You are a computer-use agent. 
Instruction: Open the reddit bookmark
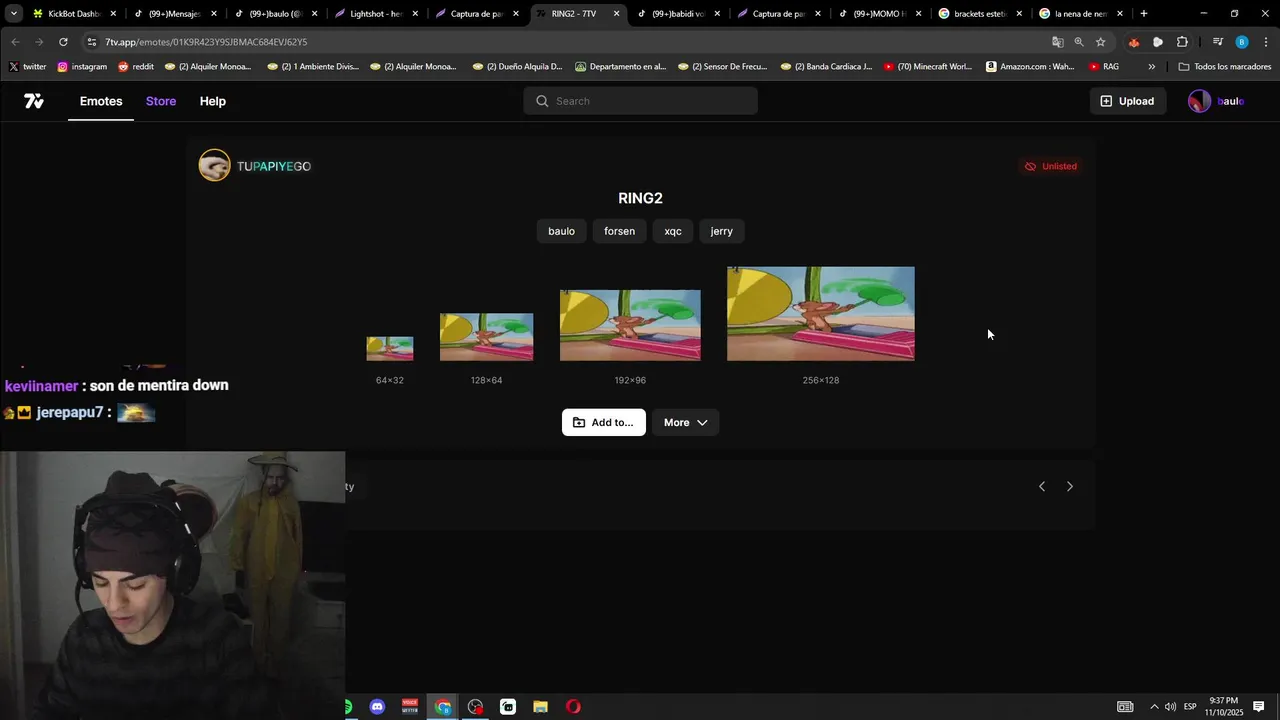(136, 67)
